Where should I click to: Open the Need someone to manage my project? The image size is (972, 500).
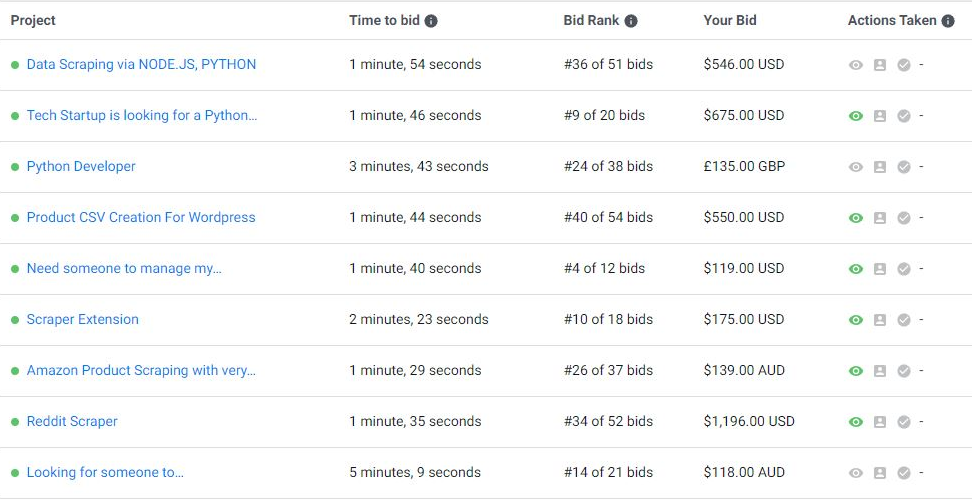124,268
